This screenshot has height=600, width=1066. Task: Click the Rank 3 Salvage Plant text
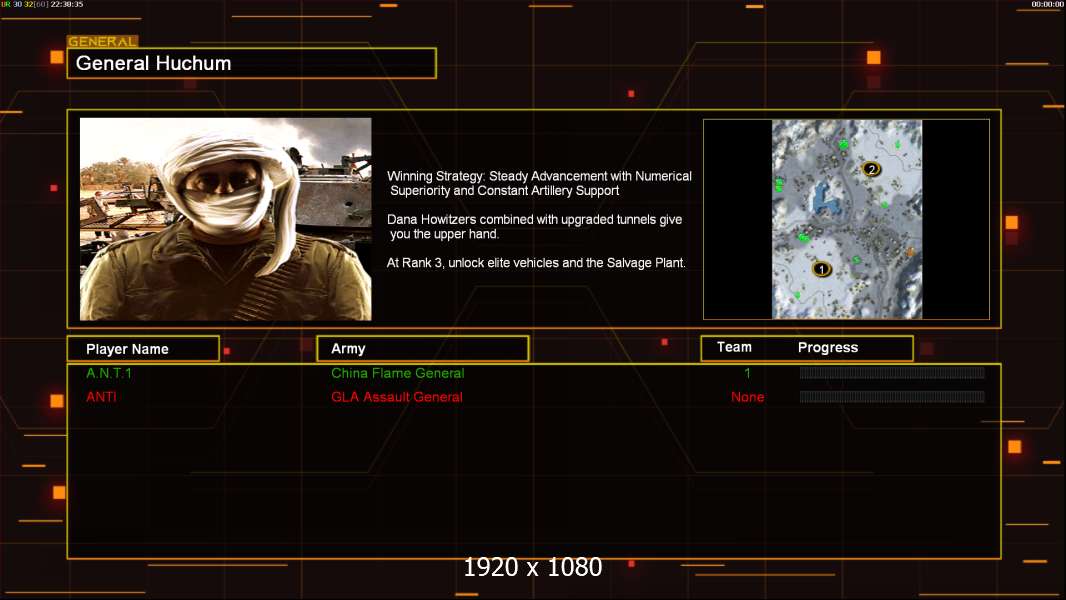tap(536, 262)
